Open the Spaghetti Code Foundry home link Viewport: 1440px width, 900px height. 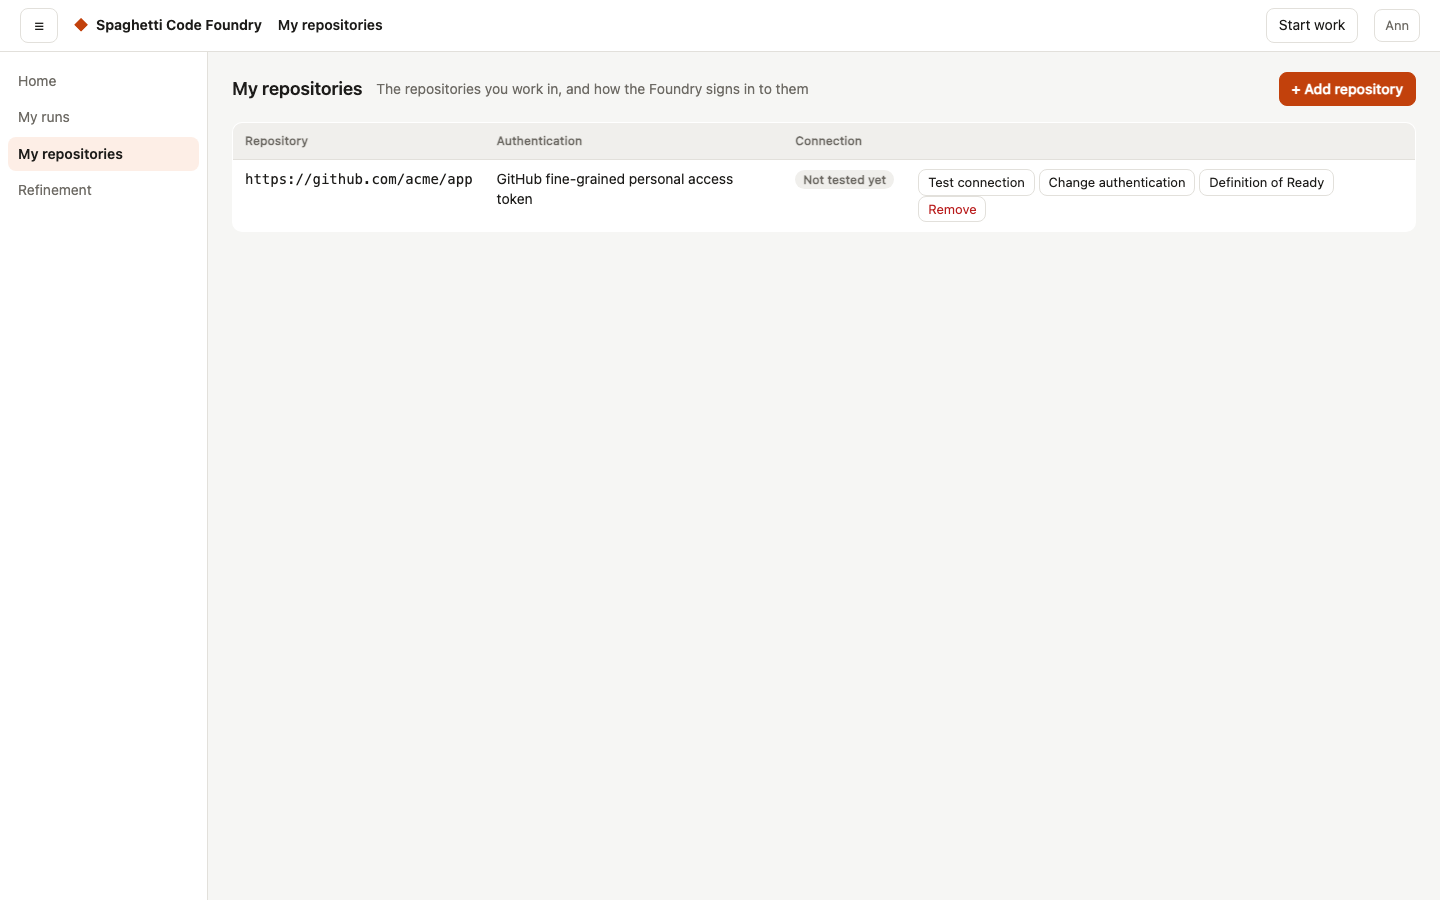click(x=168, y=25)
